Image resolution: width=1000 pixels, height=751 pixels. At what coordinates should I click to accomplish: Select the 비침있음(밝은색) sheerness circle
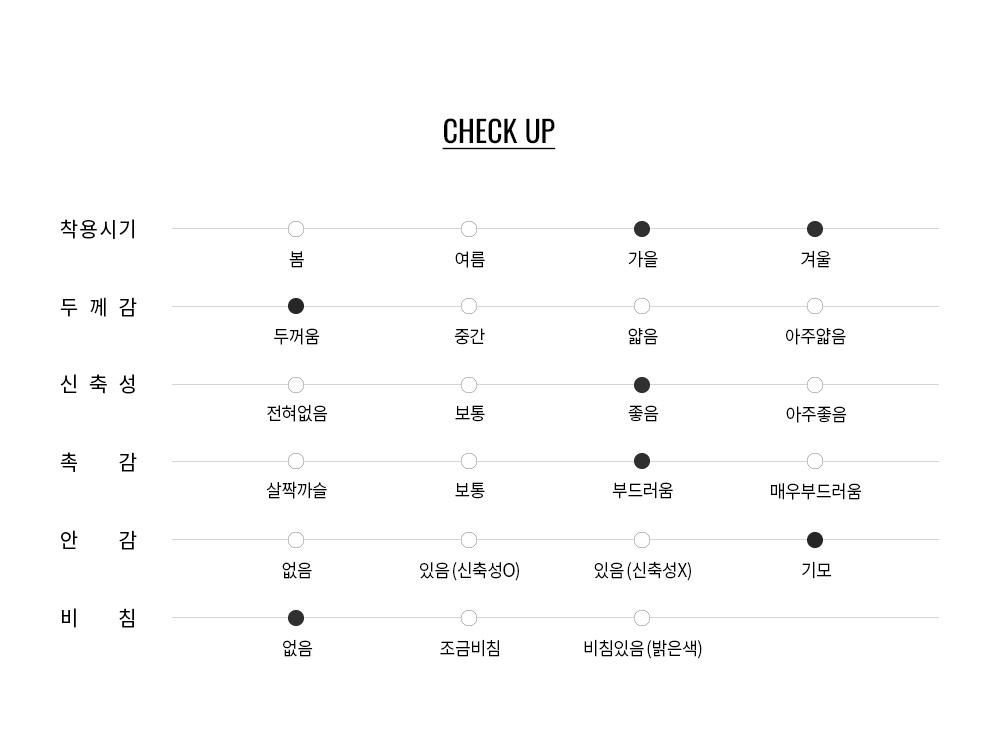[642, 618]
